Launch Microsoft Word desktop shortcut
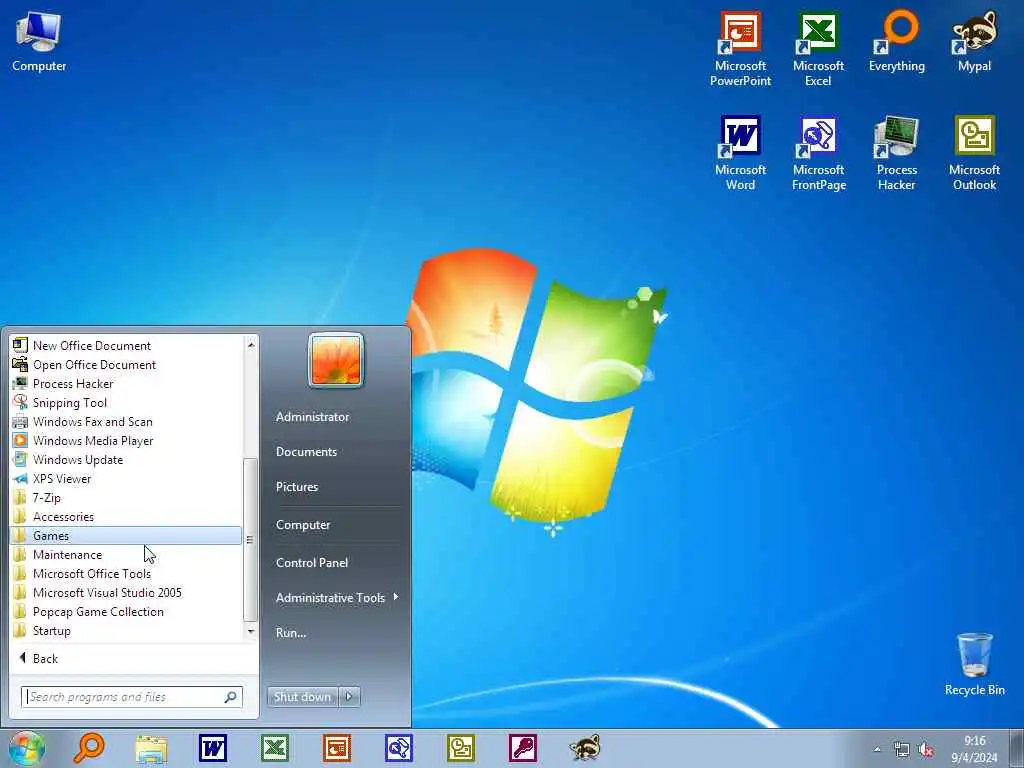Image resolution: width=1024 pixels, height=768 pixels. (x=740, y=153)
